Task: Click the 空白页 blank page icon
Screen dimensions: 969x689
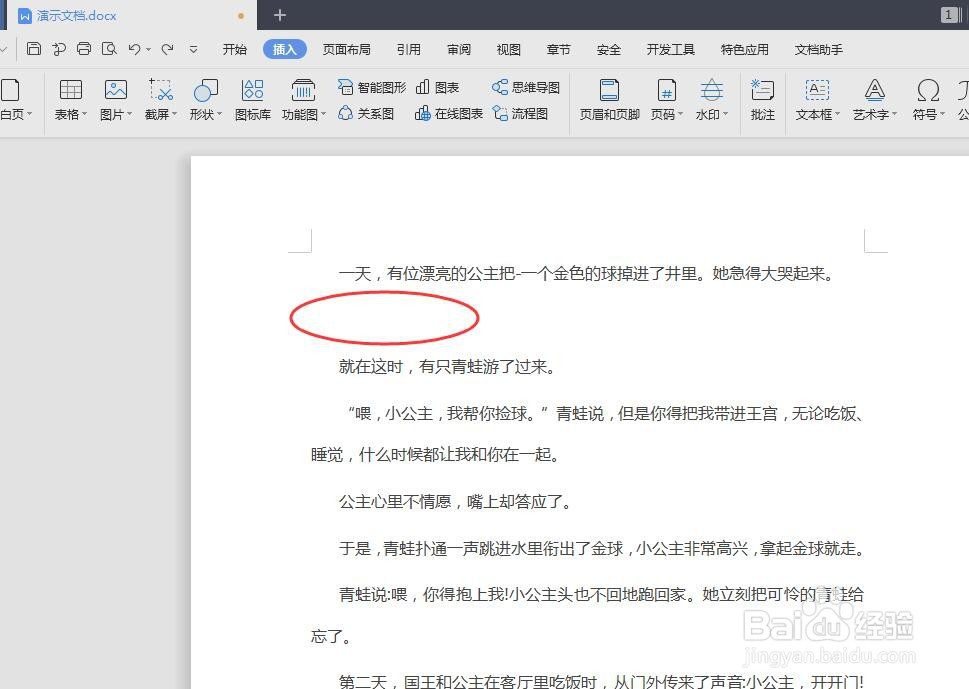Action: (10, 90)
